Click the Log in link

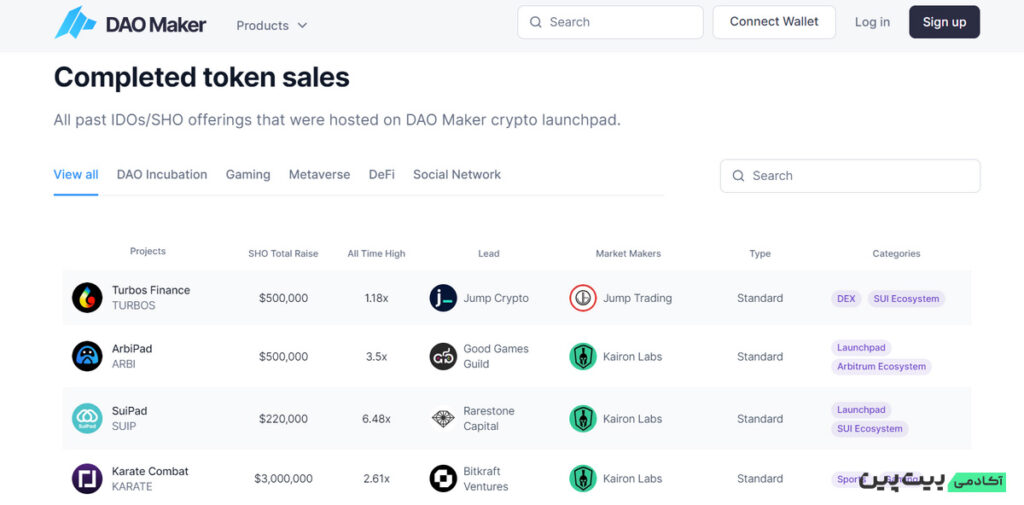pyautogui.click(x=872, y=22)
